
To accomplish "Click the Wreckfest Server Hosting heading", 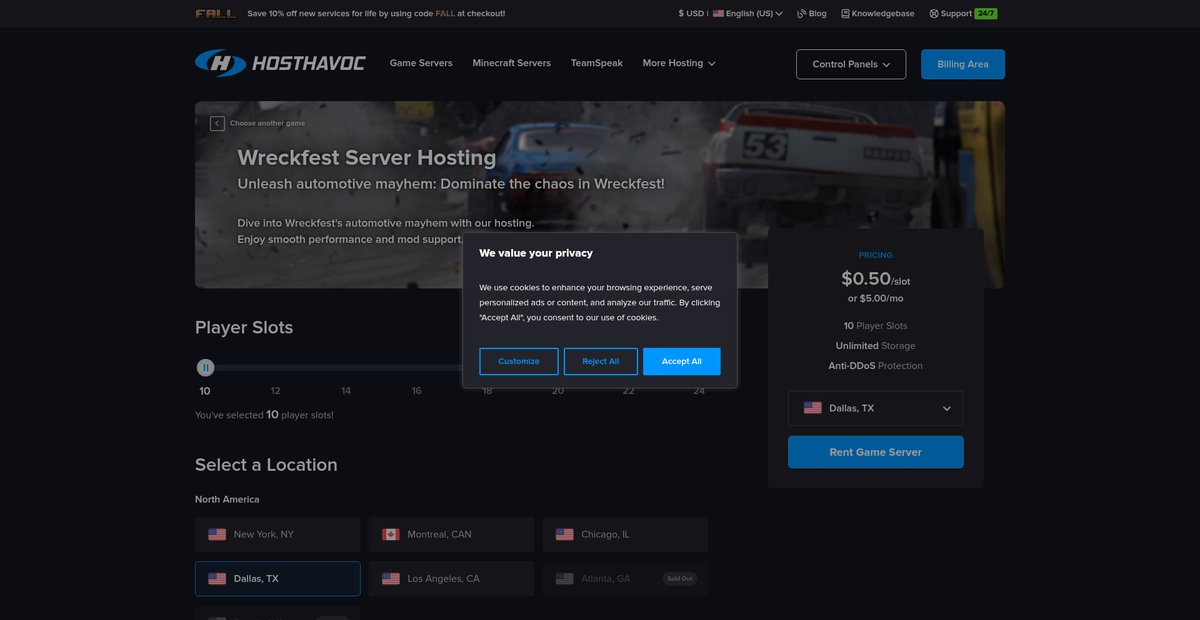I will [367, 157].
